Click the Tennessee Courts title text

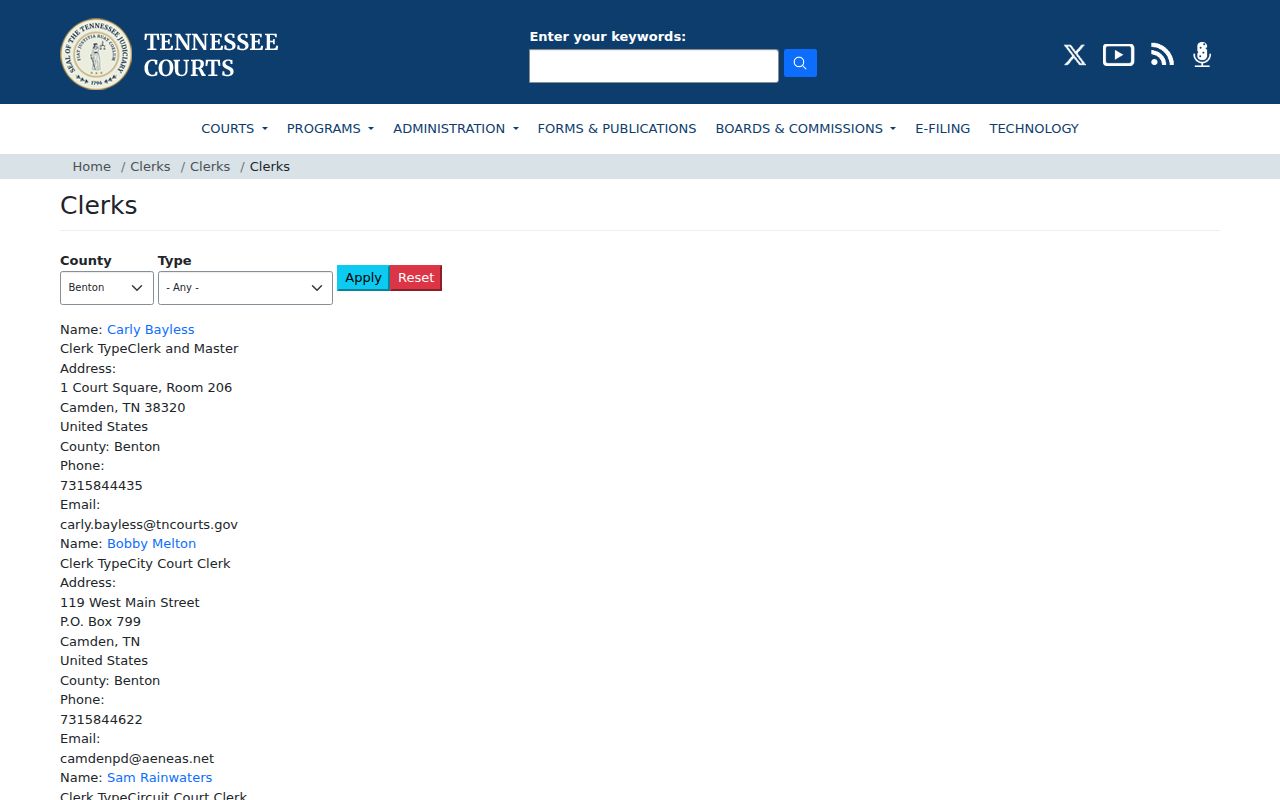pyautogui.click(x=211, y=55)
